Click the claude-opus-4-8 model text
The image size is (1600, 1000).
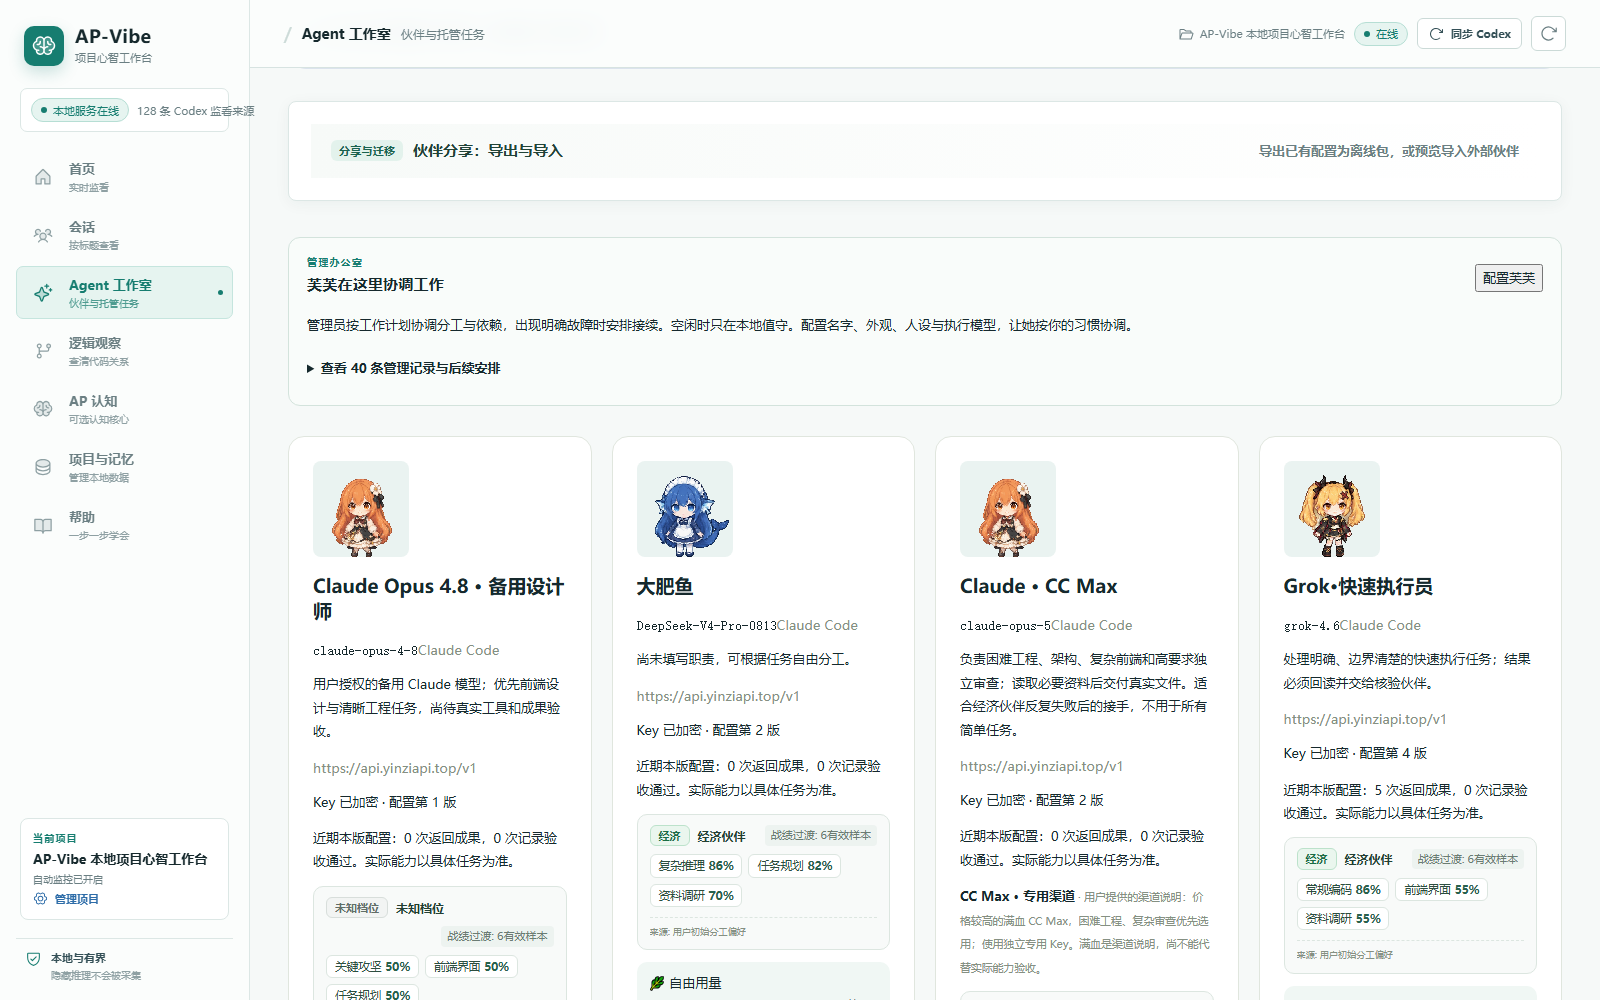(x=365, y=651)
